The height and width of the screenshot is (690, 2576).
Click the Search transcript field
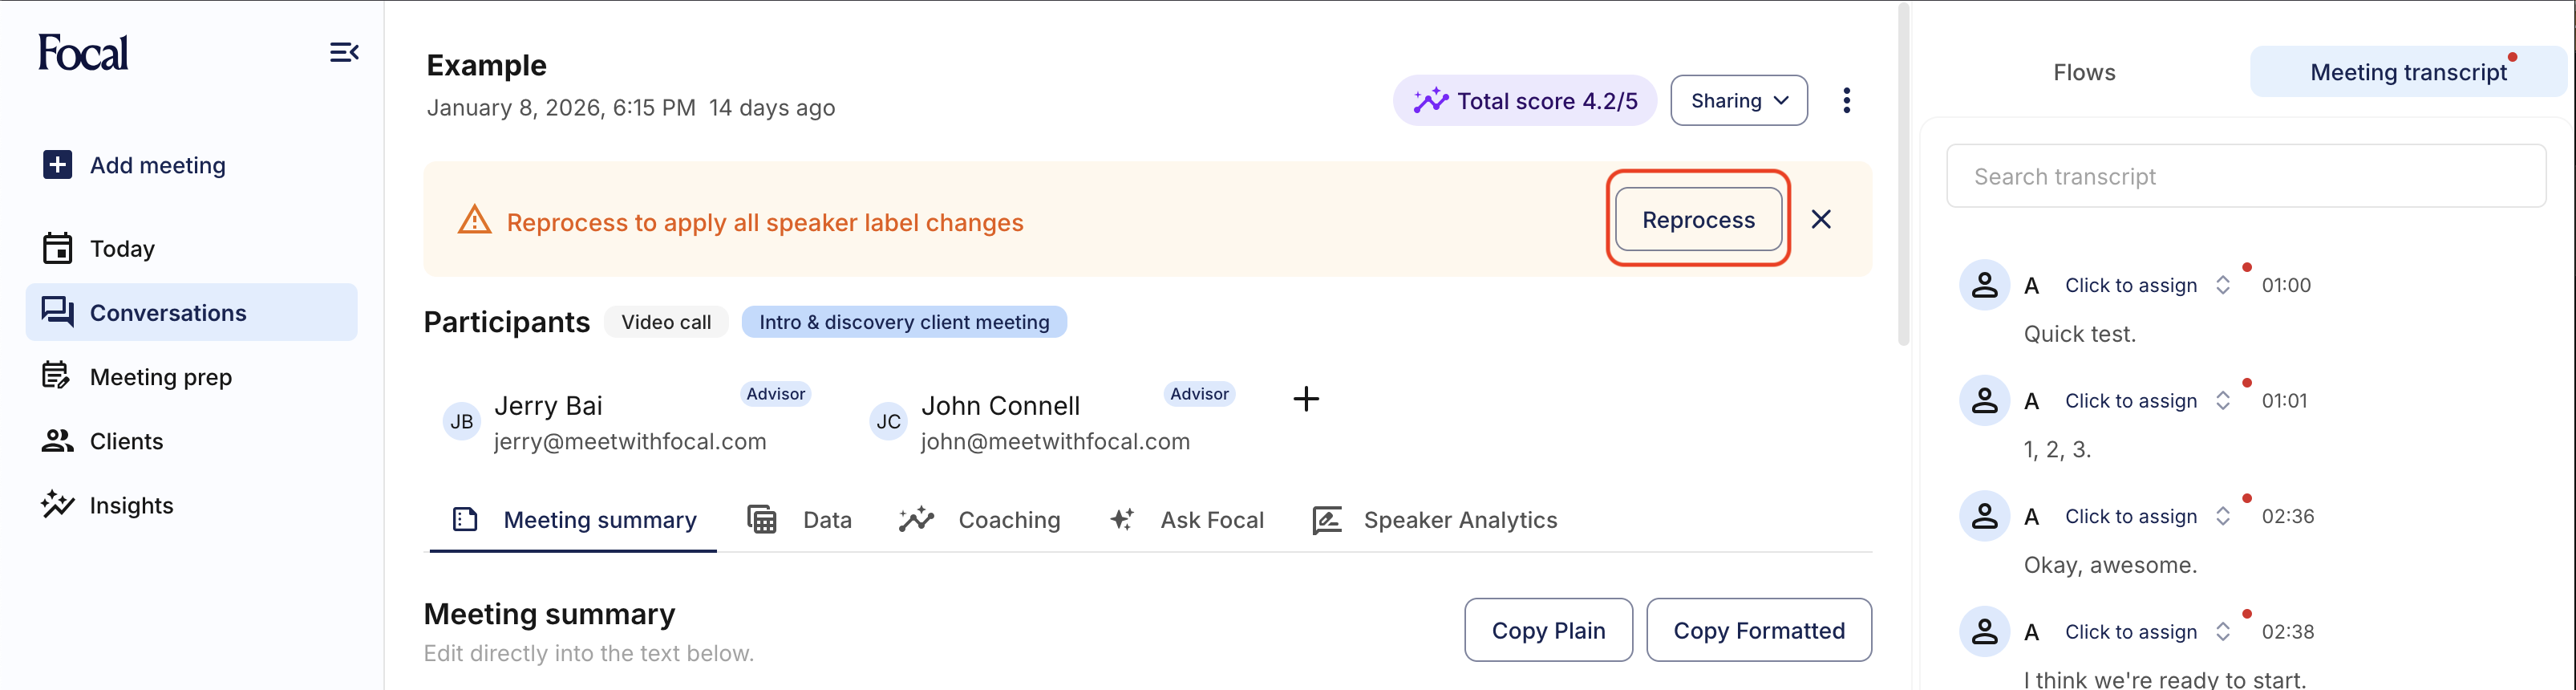tap(2245, 177)
